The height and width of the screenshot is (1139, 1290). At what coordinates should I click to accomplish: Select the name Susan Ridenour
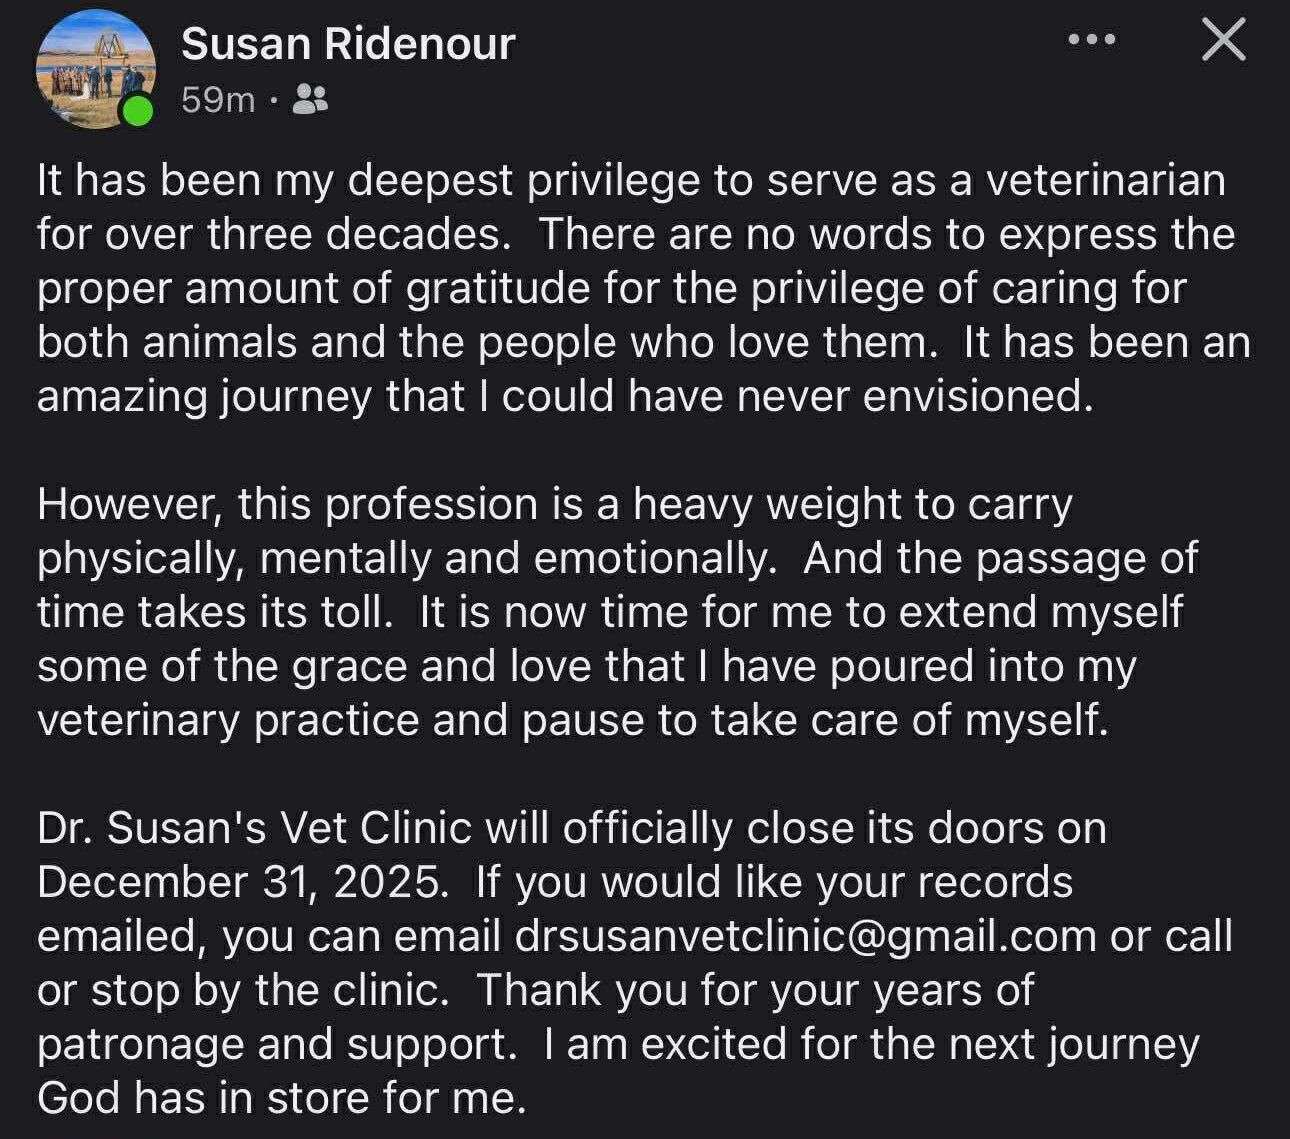347,44
